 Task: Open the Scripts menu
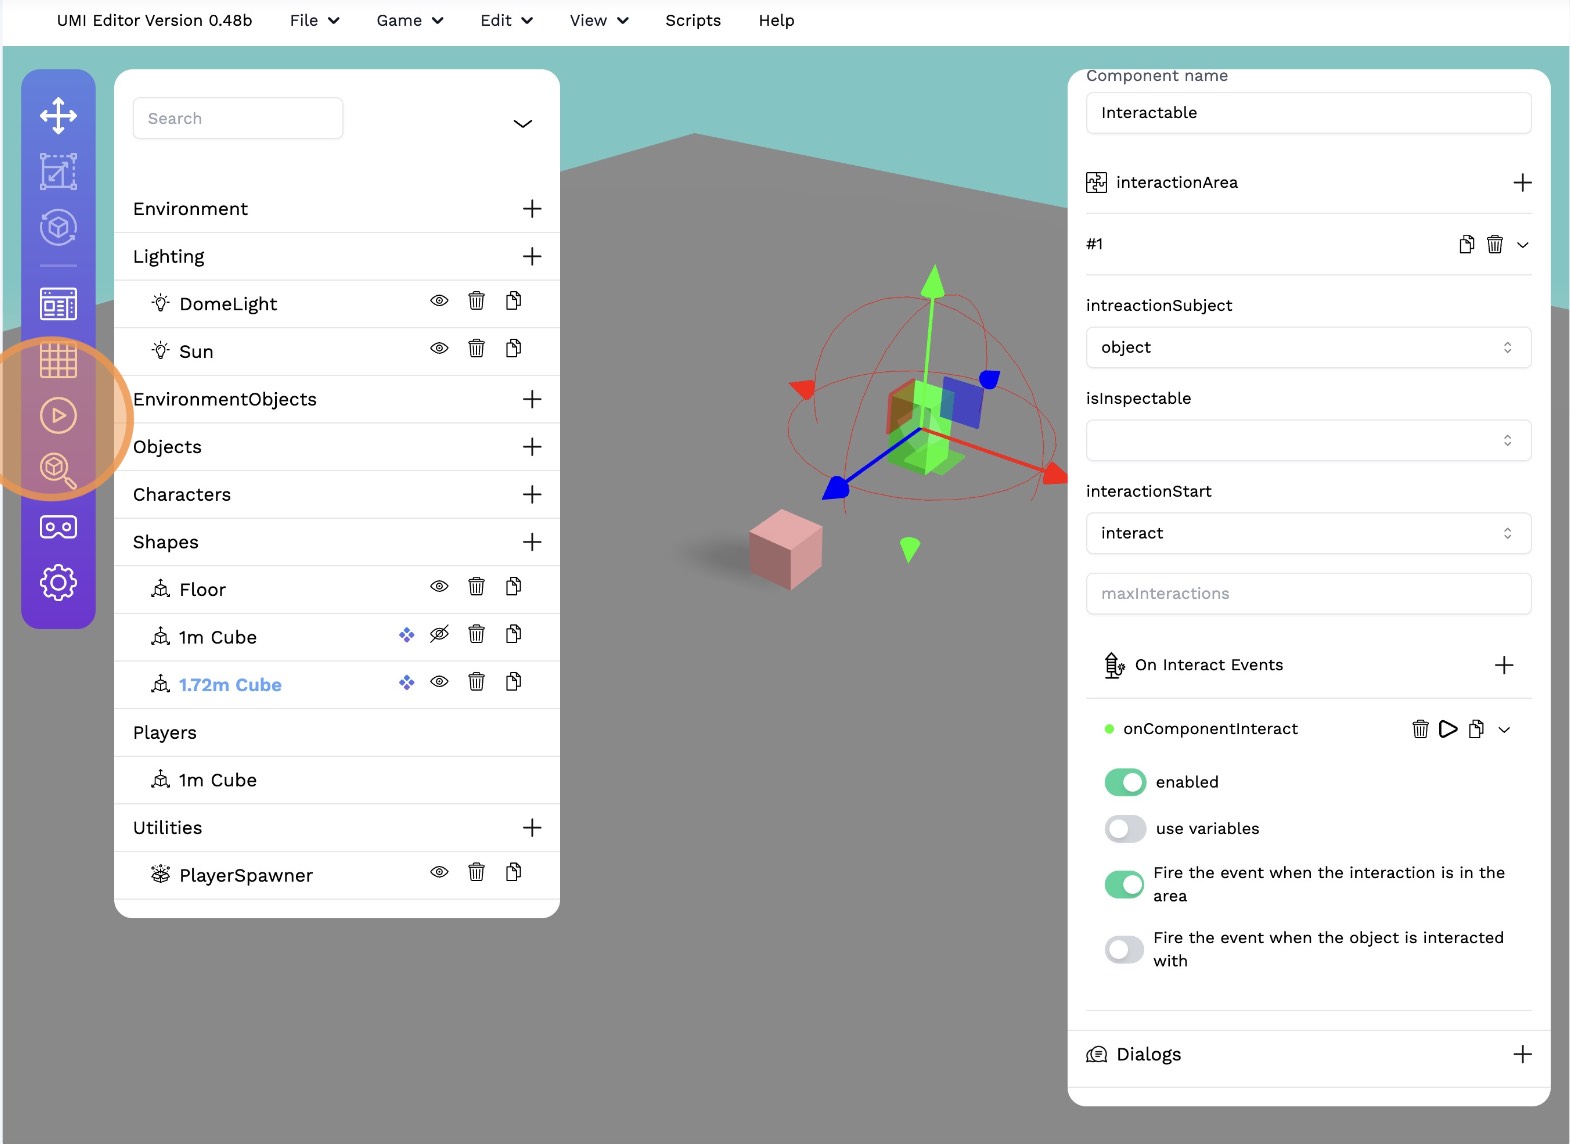[693, 21]
